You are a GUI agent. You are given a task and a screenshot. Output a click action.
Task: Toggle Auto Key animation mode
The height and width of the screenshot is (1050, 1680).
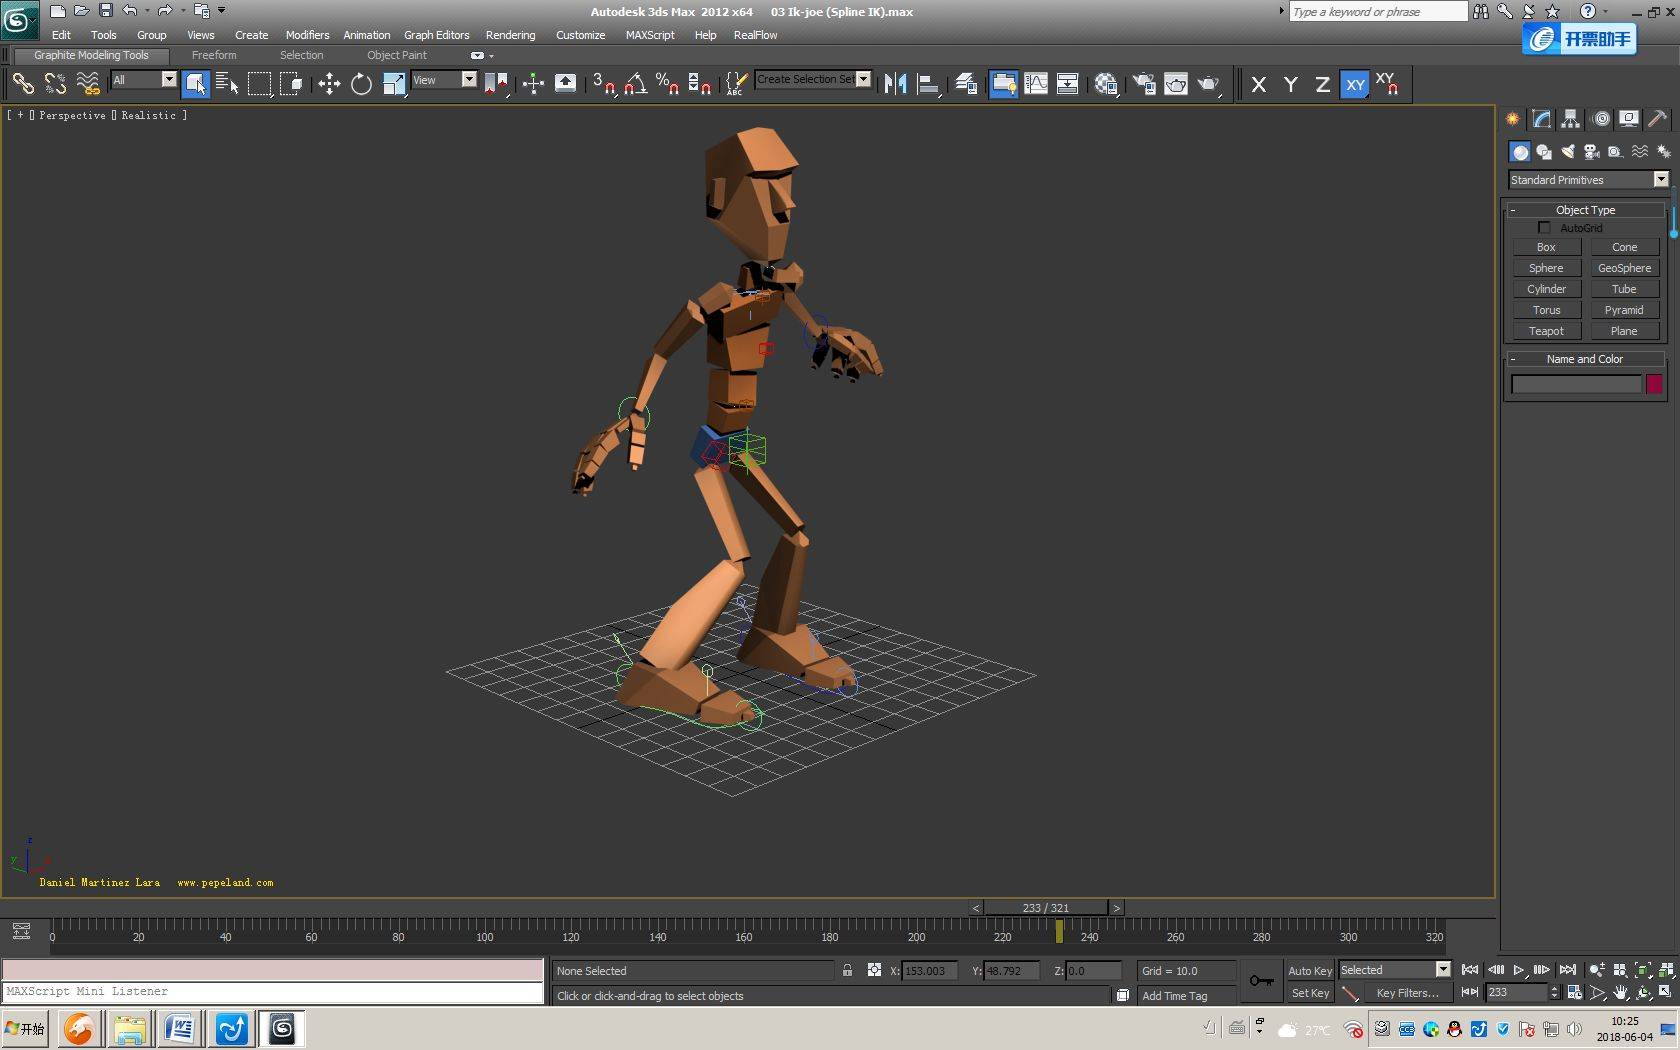[x=1309, y=971]
